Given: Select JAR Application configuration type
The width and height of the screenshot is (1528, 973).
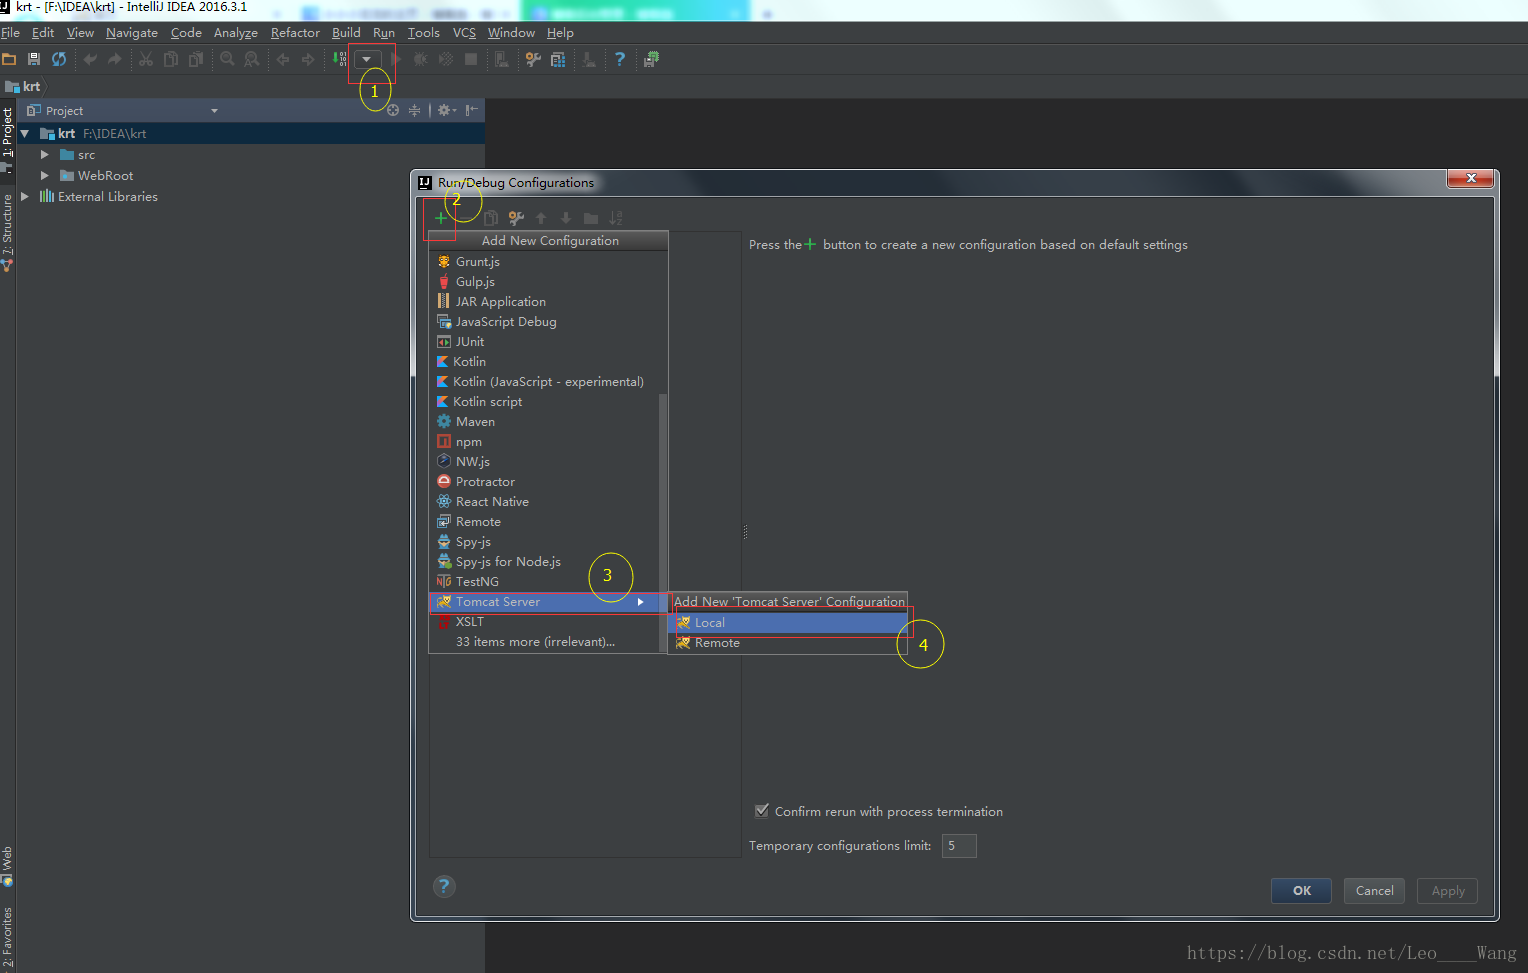Looking at the screenshot, I should pyautogui.click(x=544, y=302).
